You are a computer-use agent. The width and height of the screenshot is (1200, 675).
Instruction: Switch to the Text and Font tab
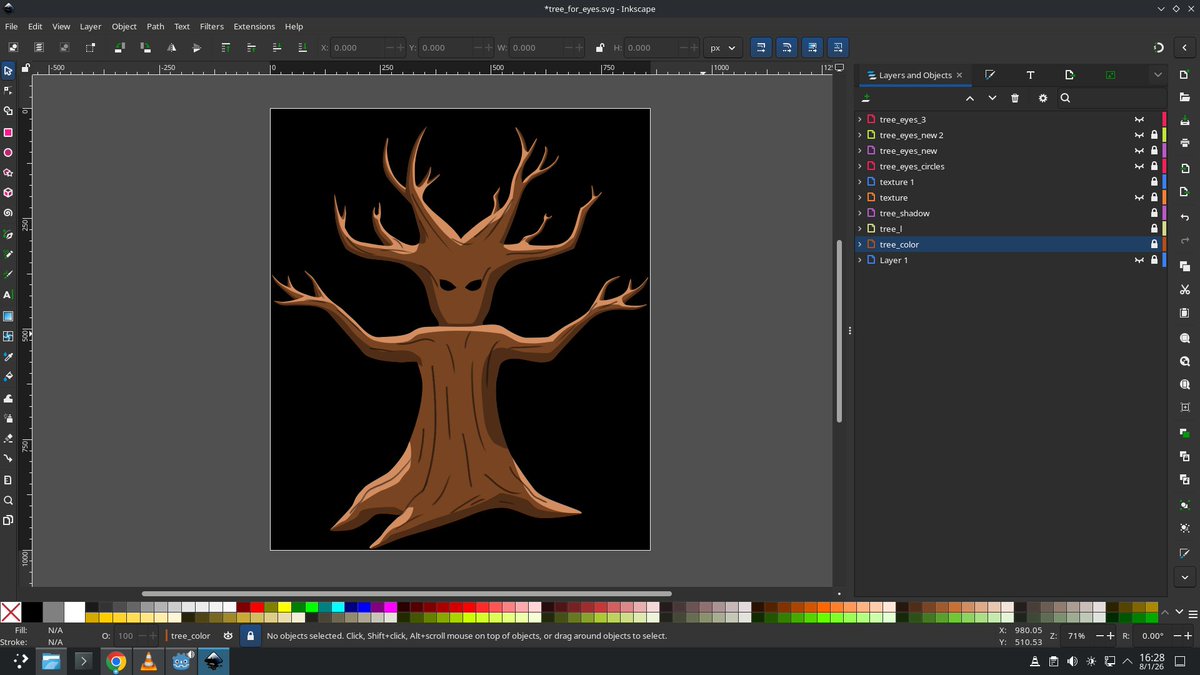(x=1030, y=75)
